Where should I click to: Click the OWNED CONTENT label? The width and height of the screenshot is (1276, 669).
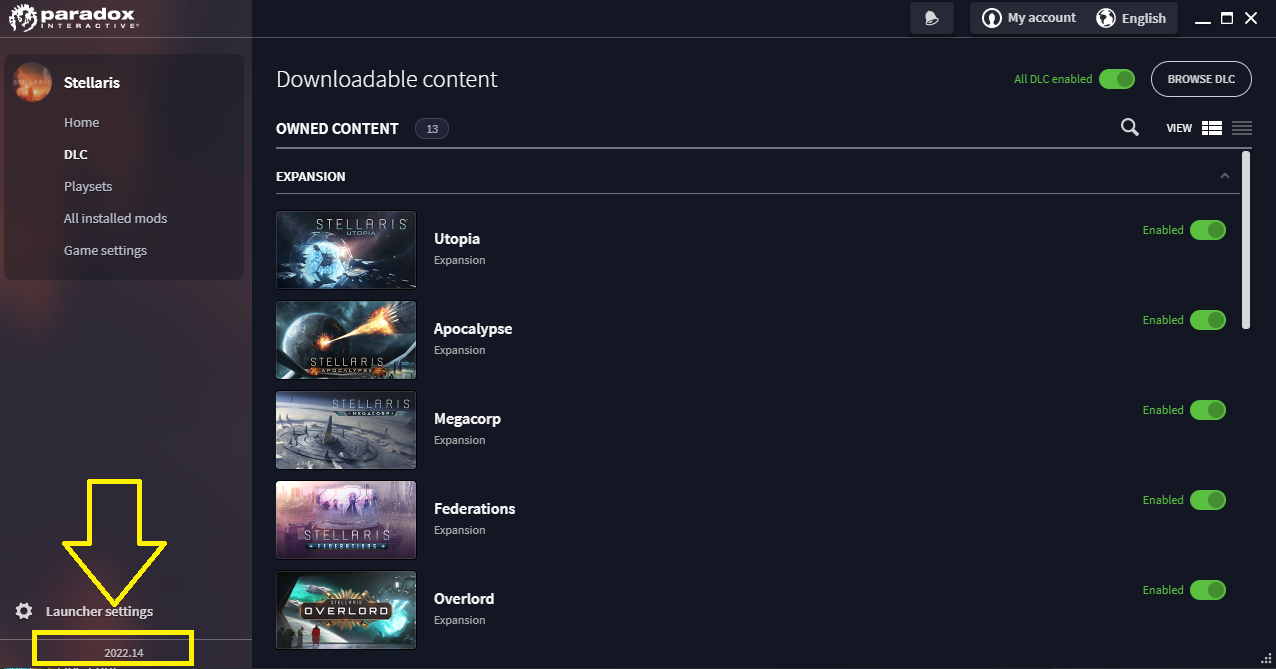click(x=337, y=129)
